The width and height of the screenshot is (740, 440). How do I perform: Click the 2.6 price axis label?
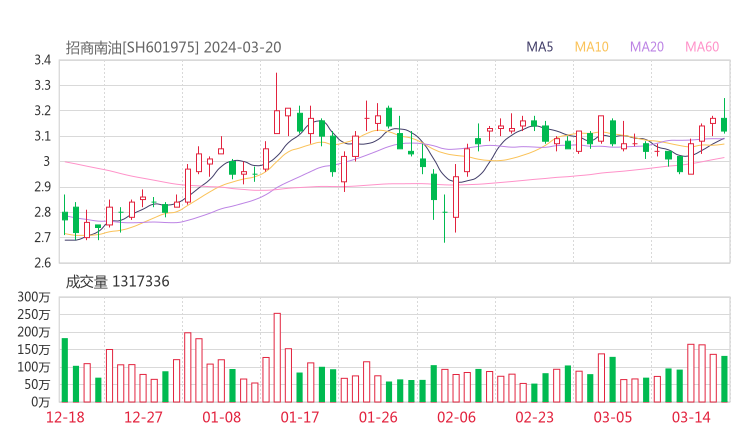pyautogui.click(x=42, y=263)
